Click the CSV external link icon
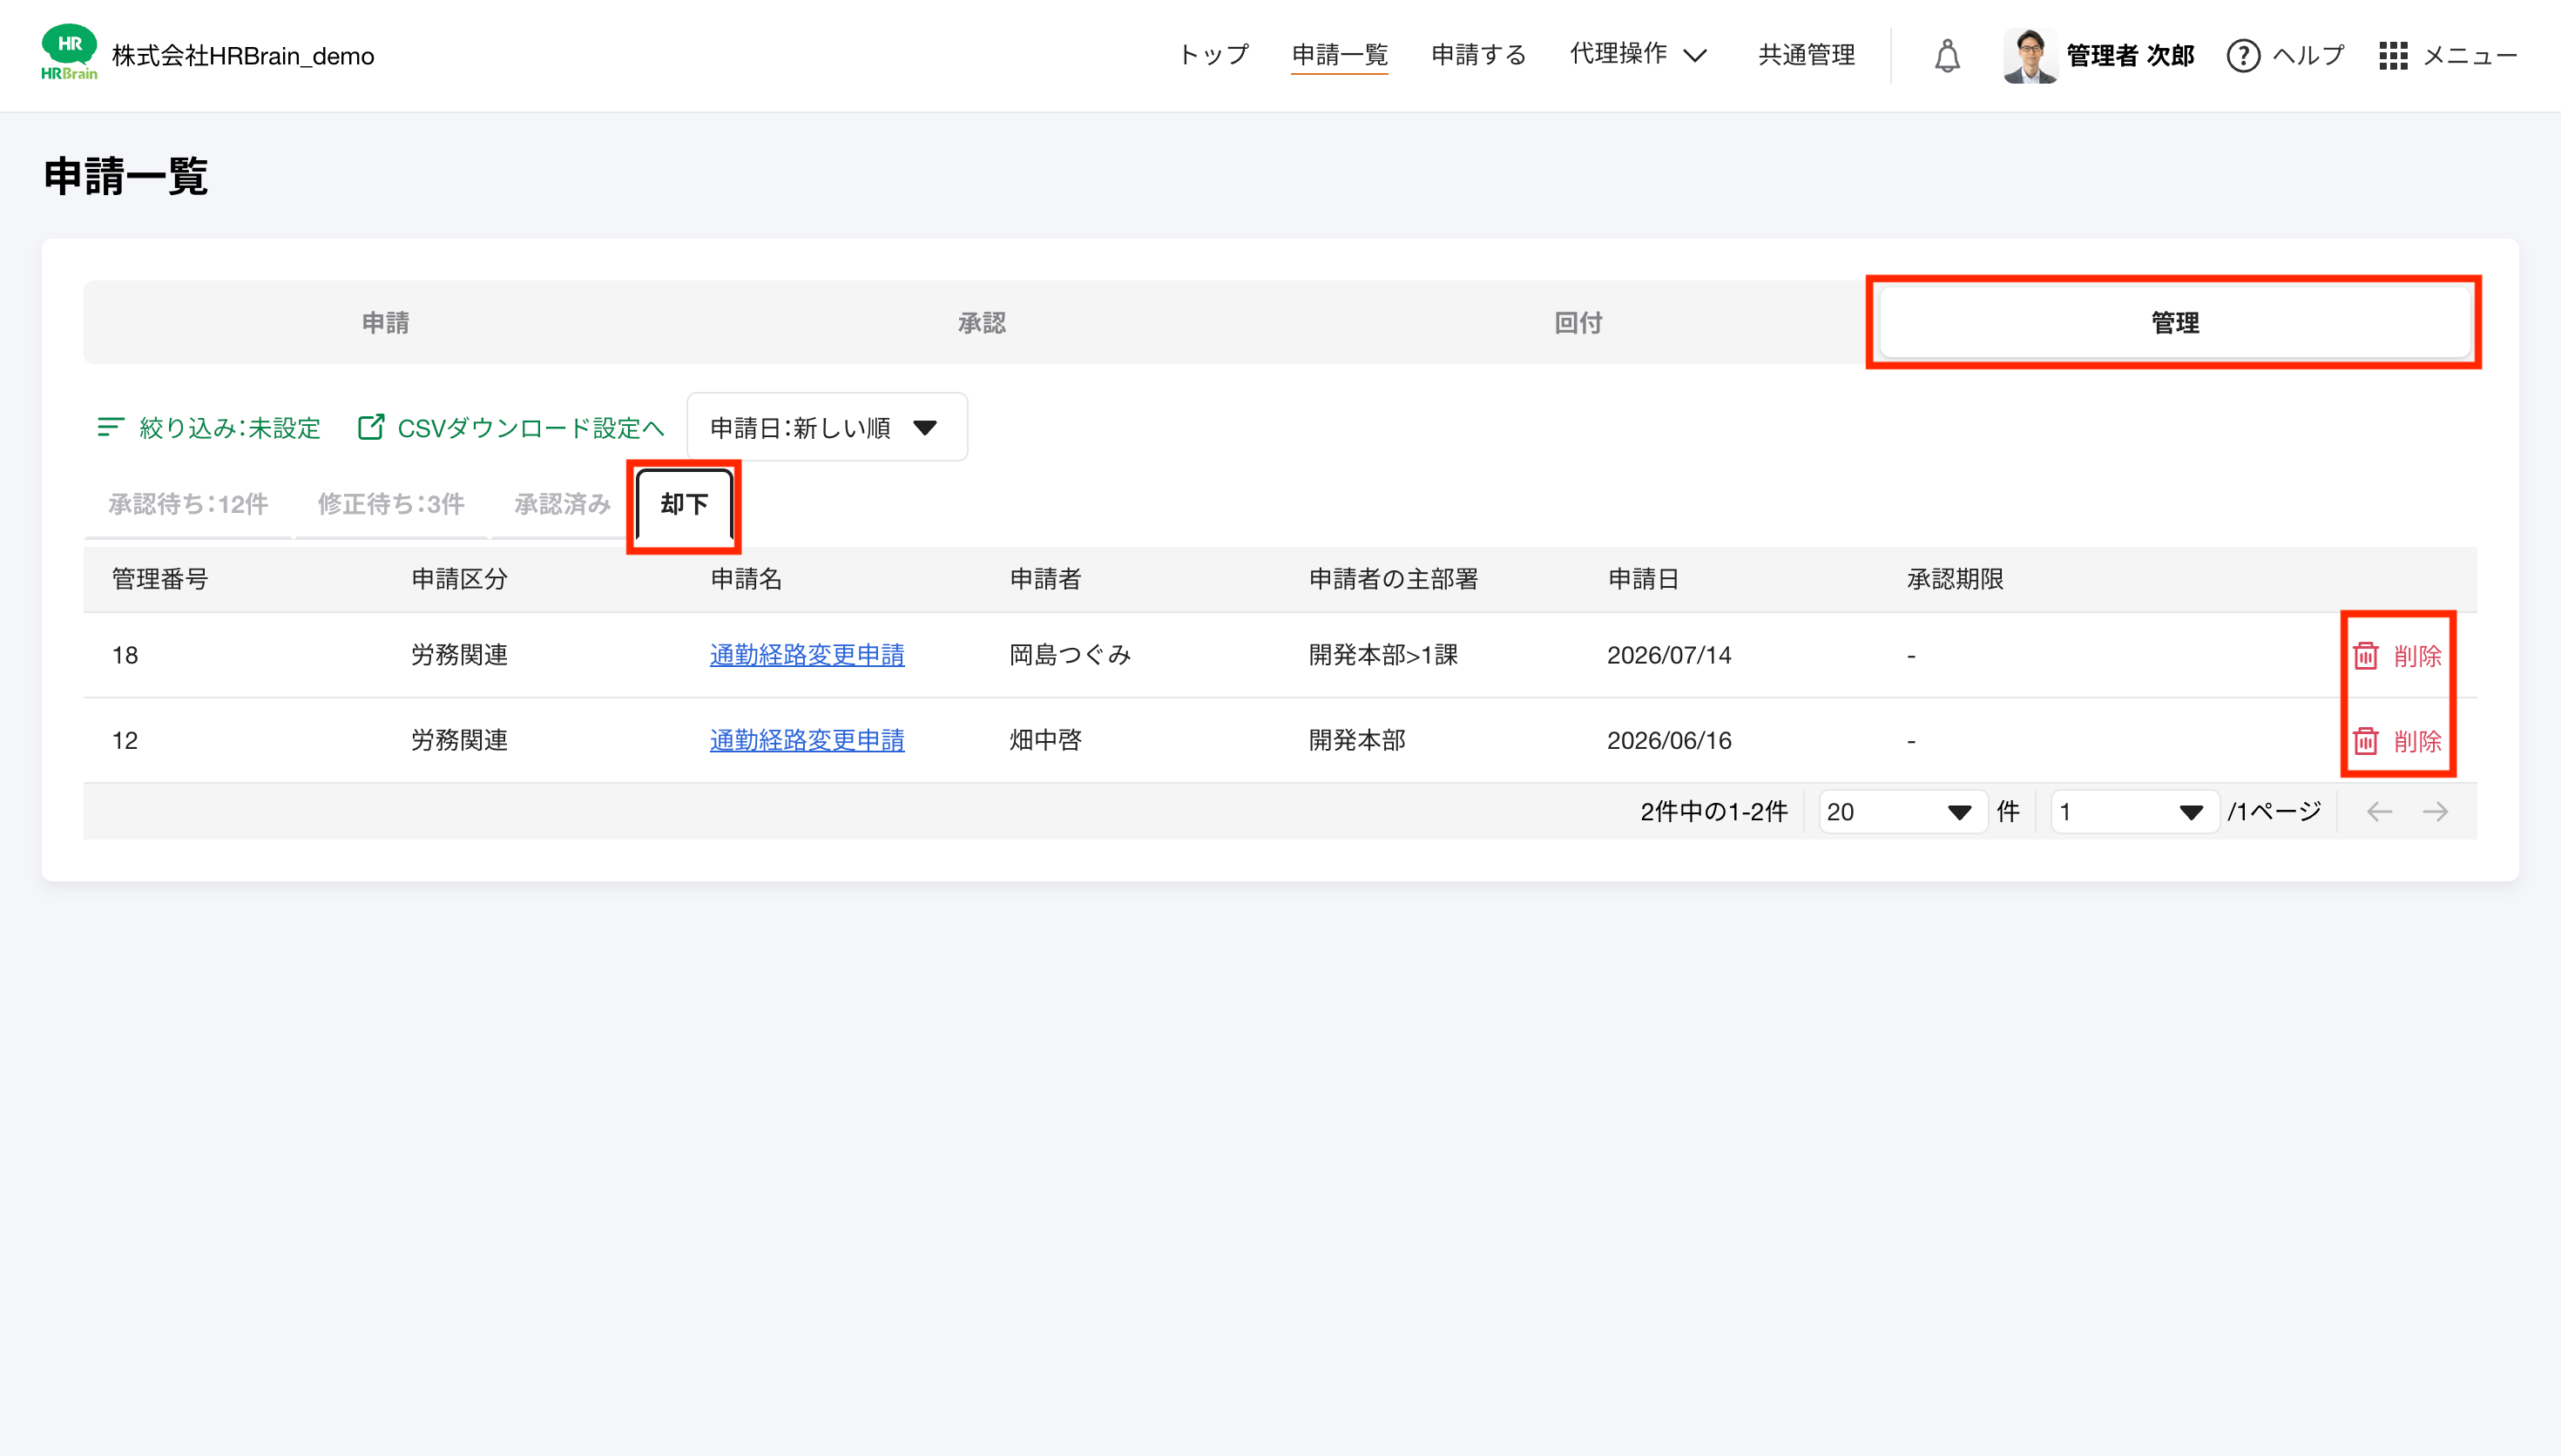Image resolution: width=2561 pixels, height=1456 pixels. pyautogui.click(x=370, y=428)
